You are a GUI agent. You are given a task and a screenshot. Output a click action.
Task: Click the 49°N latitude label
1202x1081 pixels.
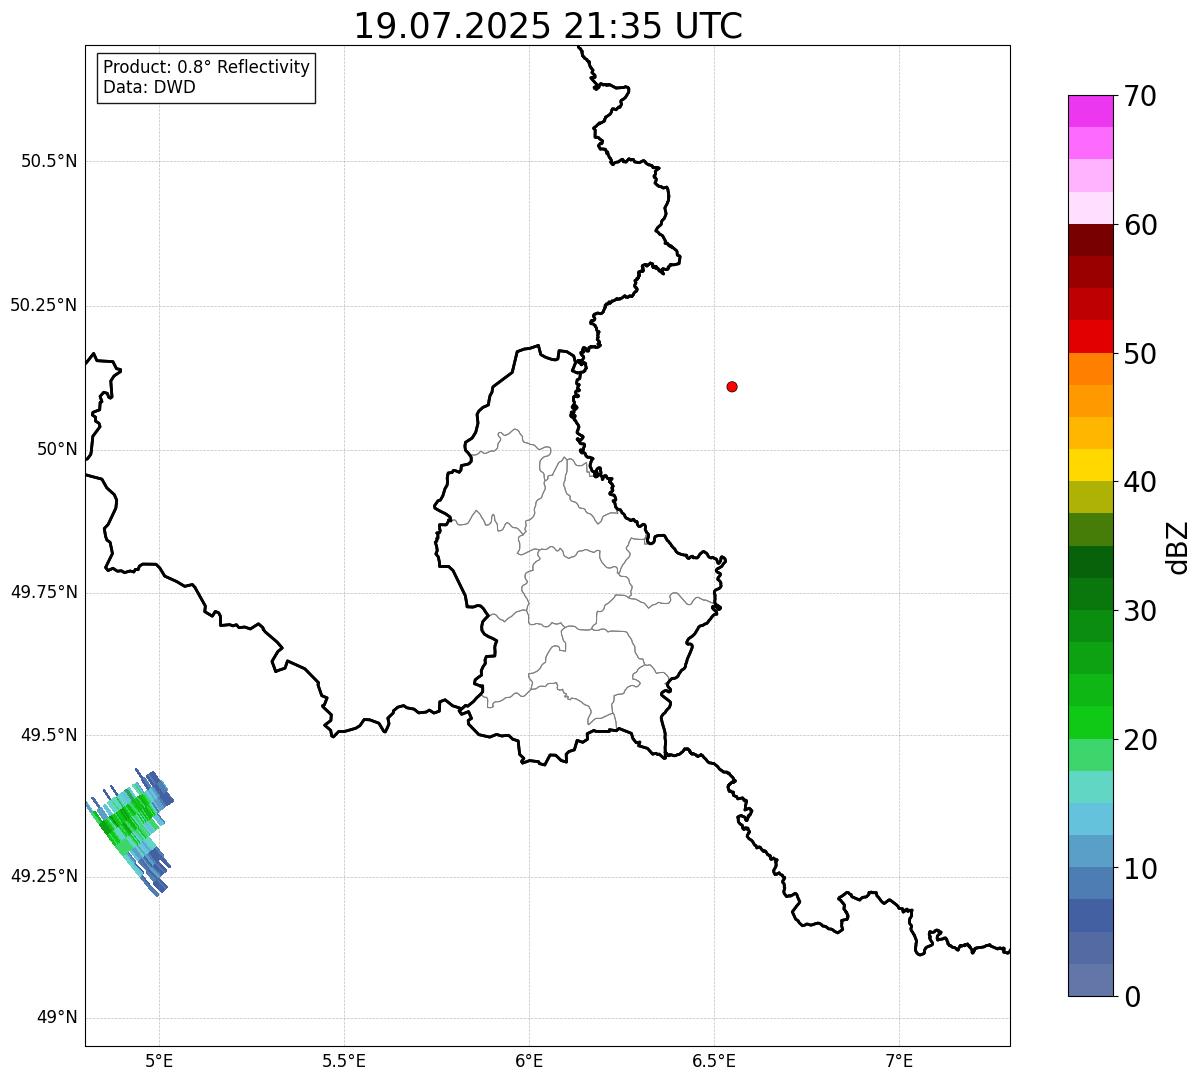coord(57,1018)
